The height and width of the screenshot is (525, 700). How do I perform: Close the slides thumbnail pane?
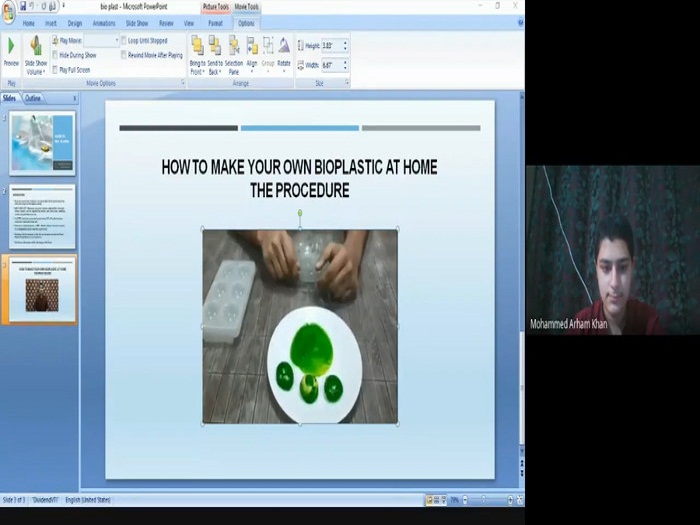tap(75, 98)
